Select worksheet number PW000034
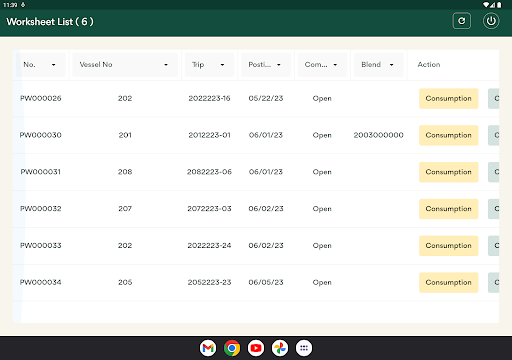512x360 pixels. (41, 282)
